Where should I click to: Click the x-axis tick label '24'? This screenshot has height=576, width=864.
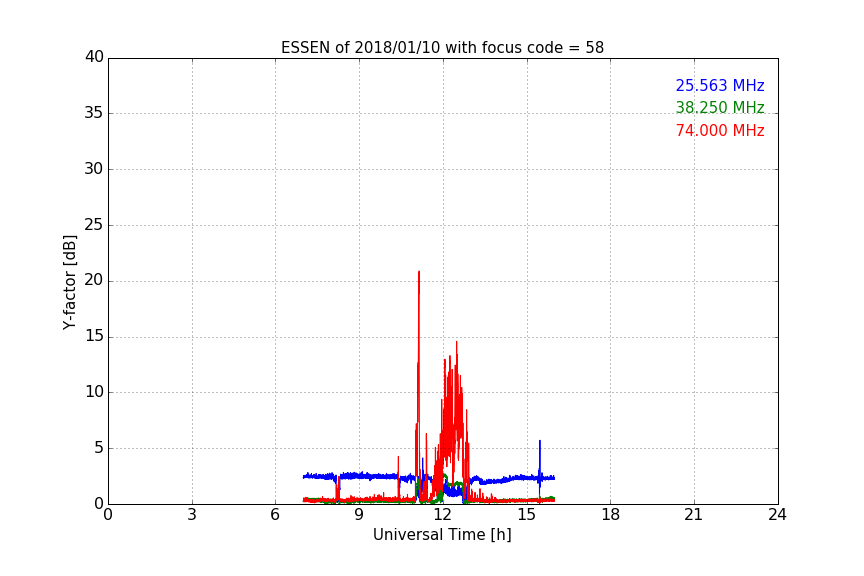pos(777,515)
